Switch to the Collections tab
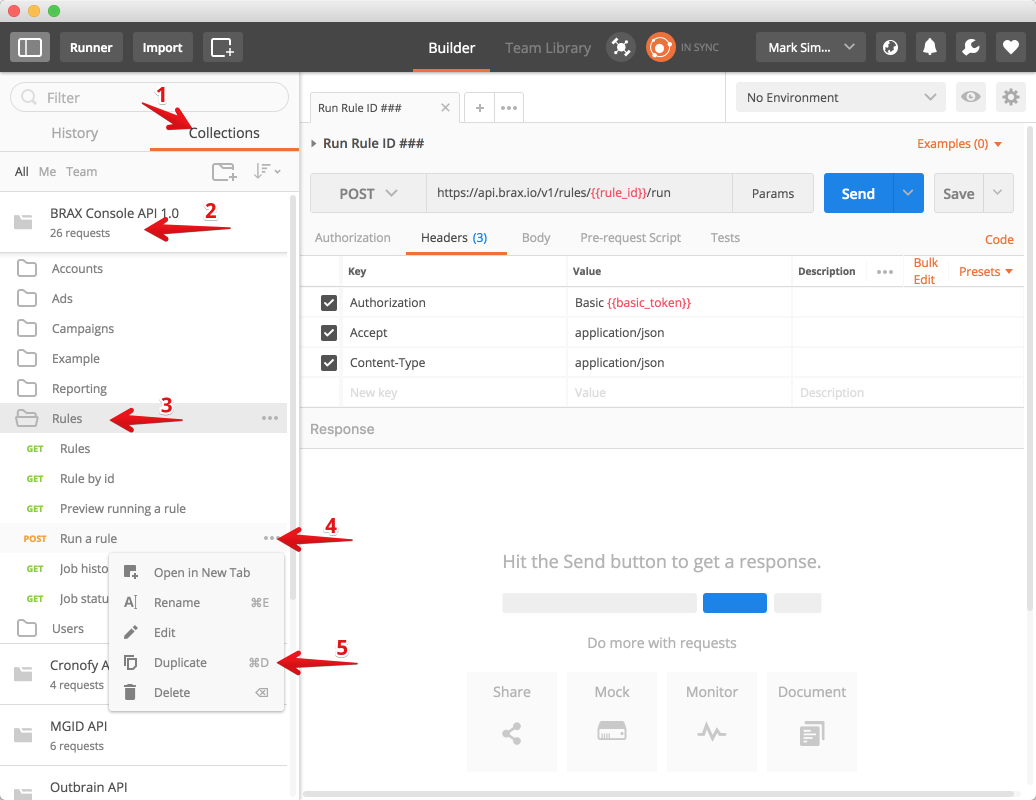This screenshot has height=800, width=1036. (224, 133)
